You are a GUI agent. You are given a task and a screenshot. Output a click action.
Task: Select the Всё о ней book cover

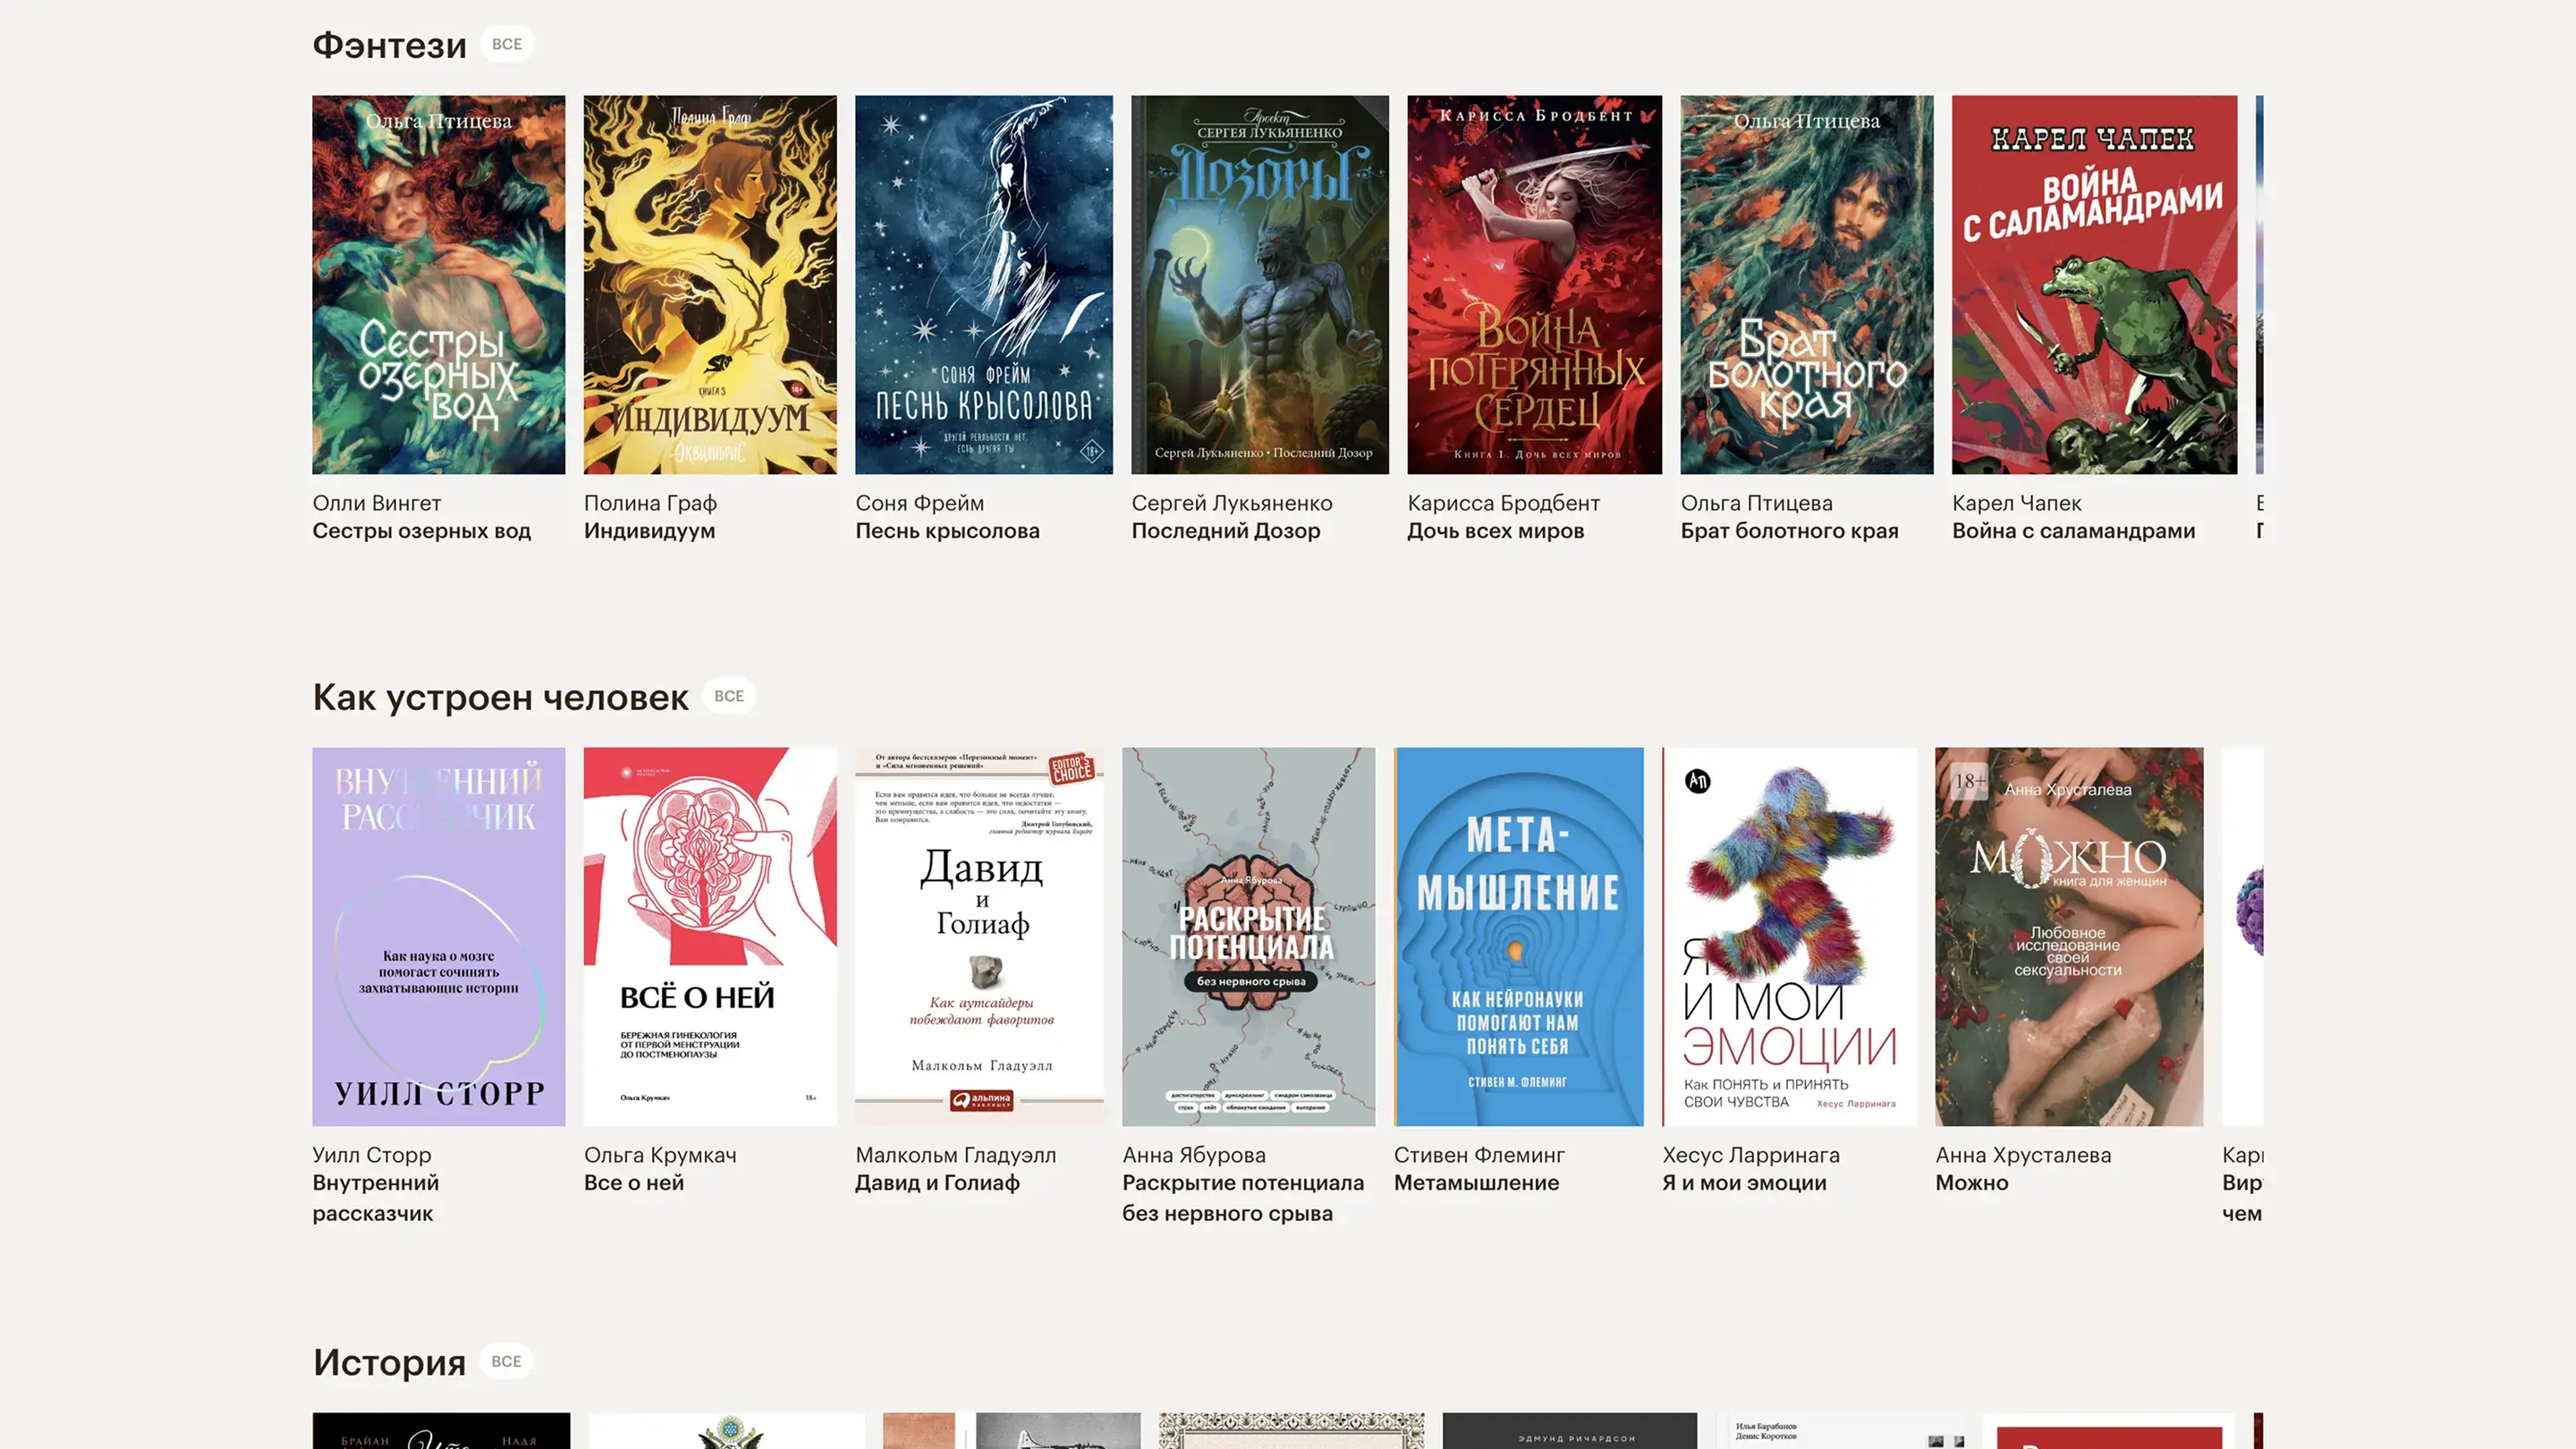click(x=710, y=936)
